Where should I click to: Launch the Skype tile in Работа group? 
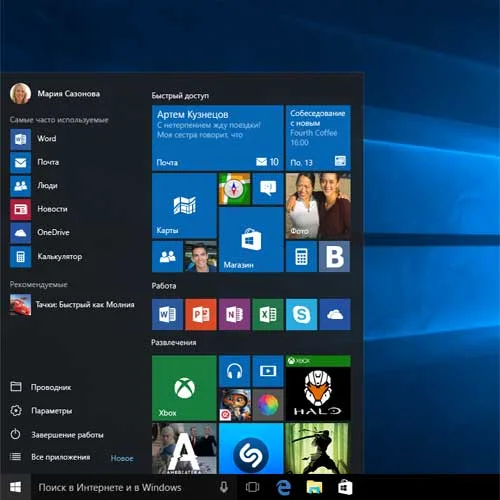(301, 314)
